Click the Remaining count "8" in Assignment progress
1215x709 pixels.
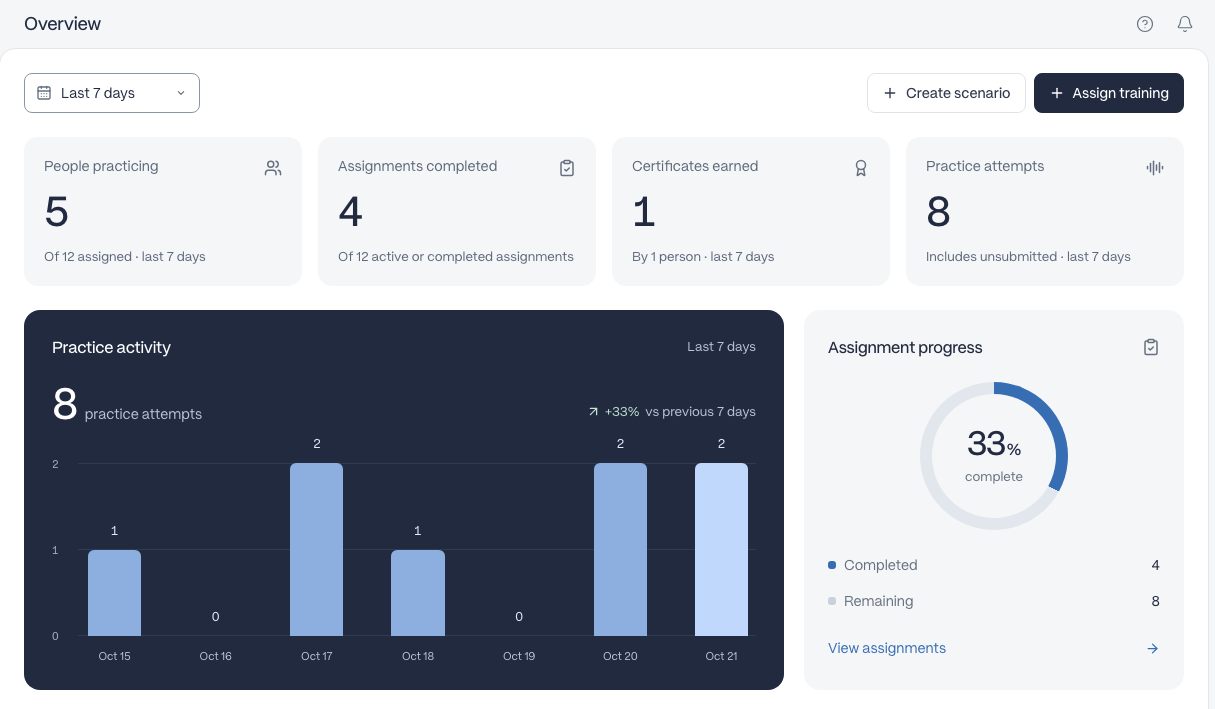coord(1156,601)
